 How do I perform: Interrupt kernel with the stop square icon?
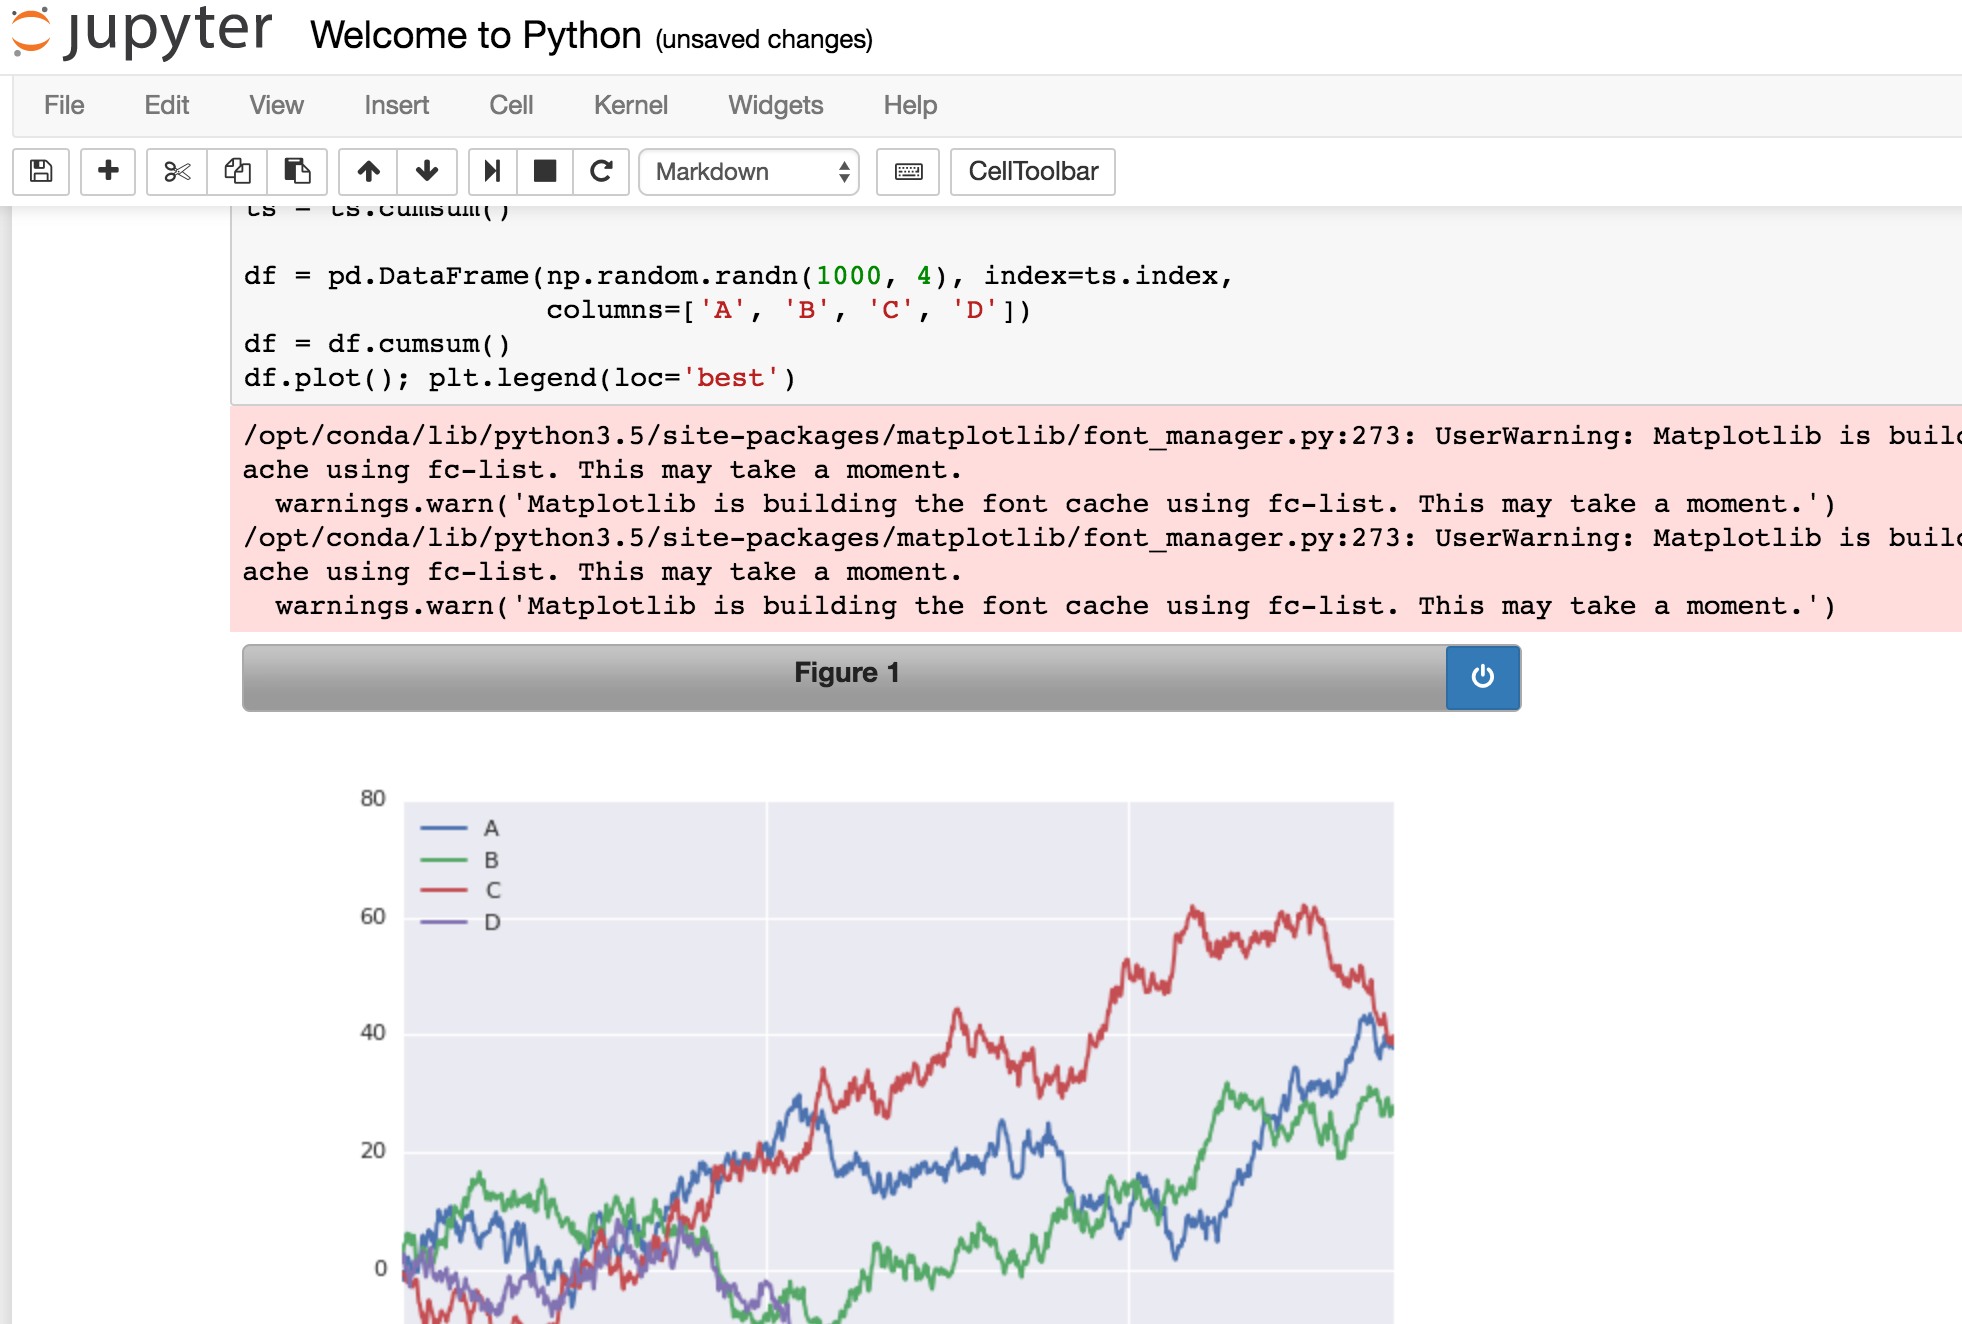tap(545, 171)
